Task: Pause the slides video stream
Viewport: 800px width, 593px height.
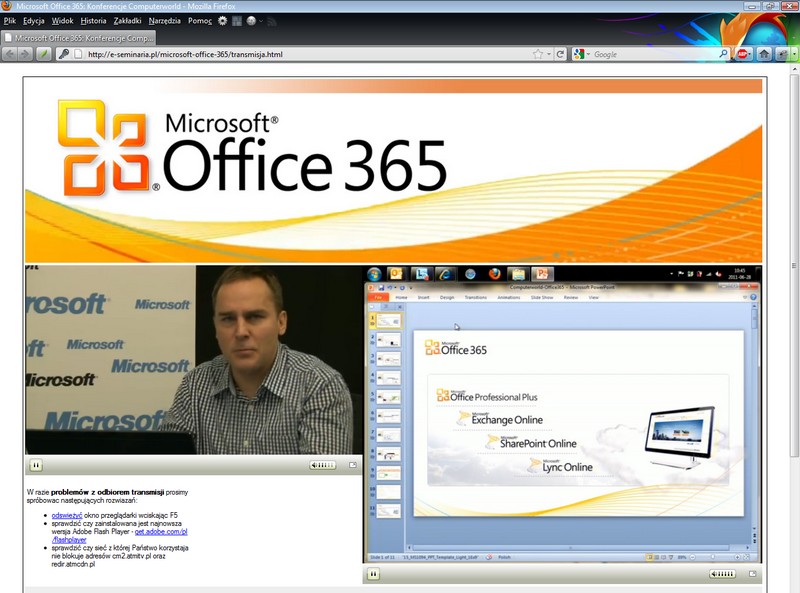Action: click(x=373, y=574)
